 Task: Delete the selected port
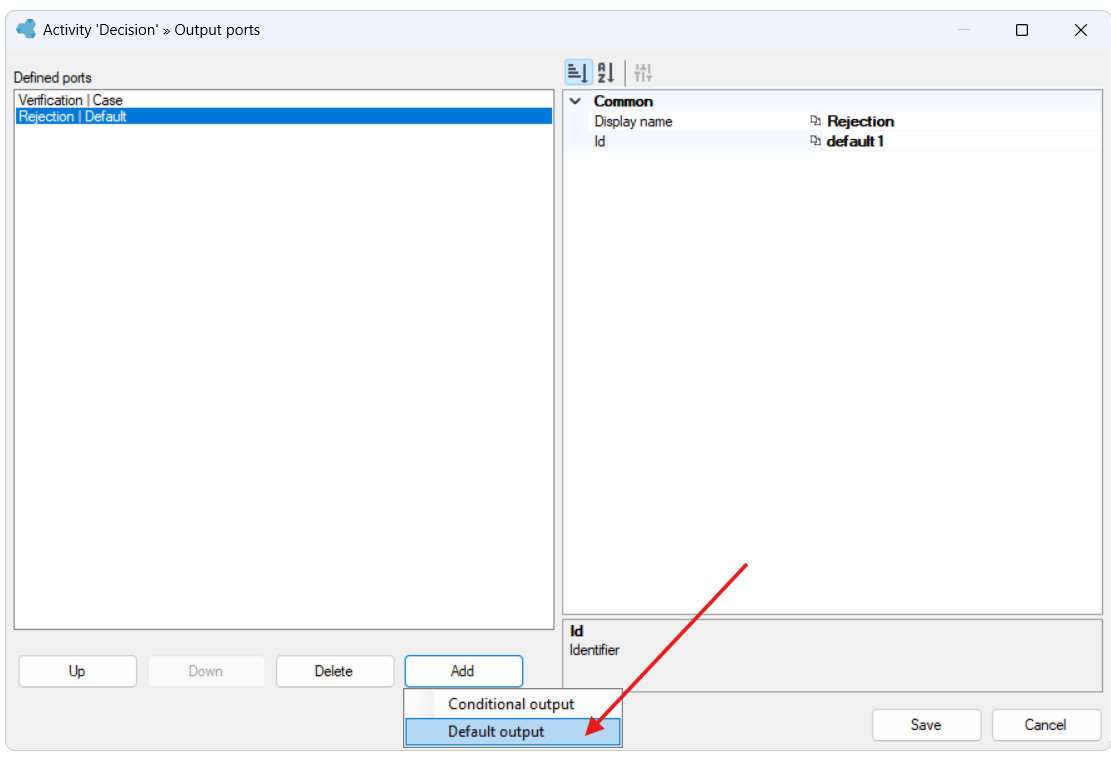(x=334, y=671)
